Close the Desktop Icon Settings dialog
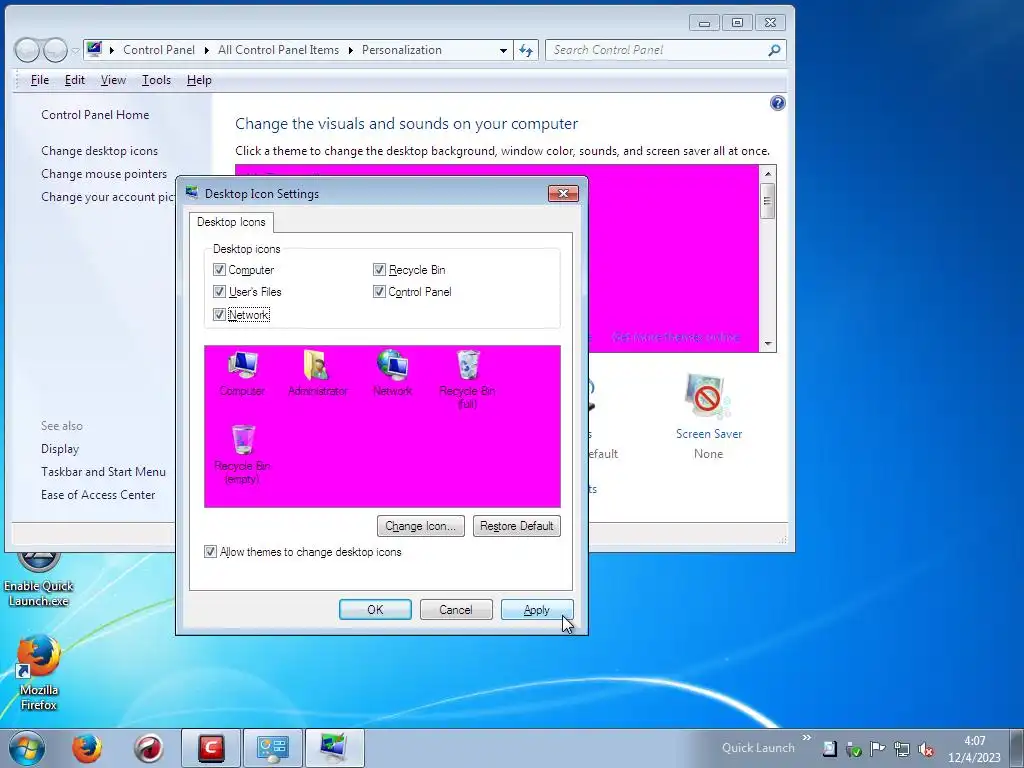The width and height of the screenshot is (1024, 768). coord(563,193)
